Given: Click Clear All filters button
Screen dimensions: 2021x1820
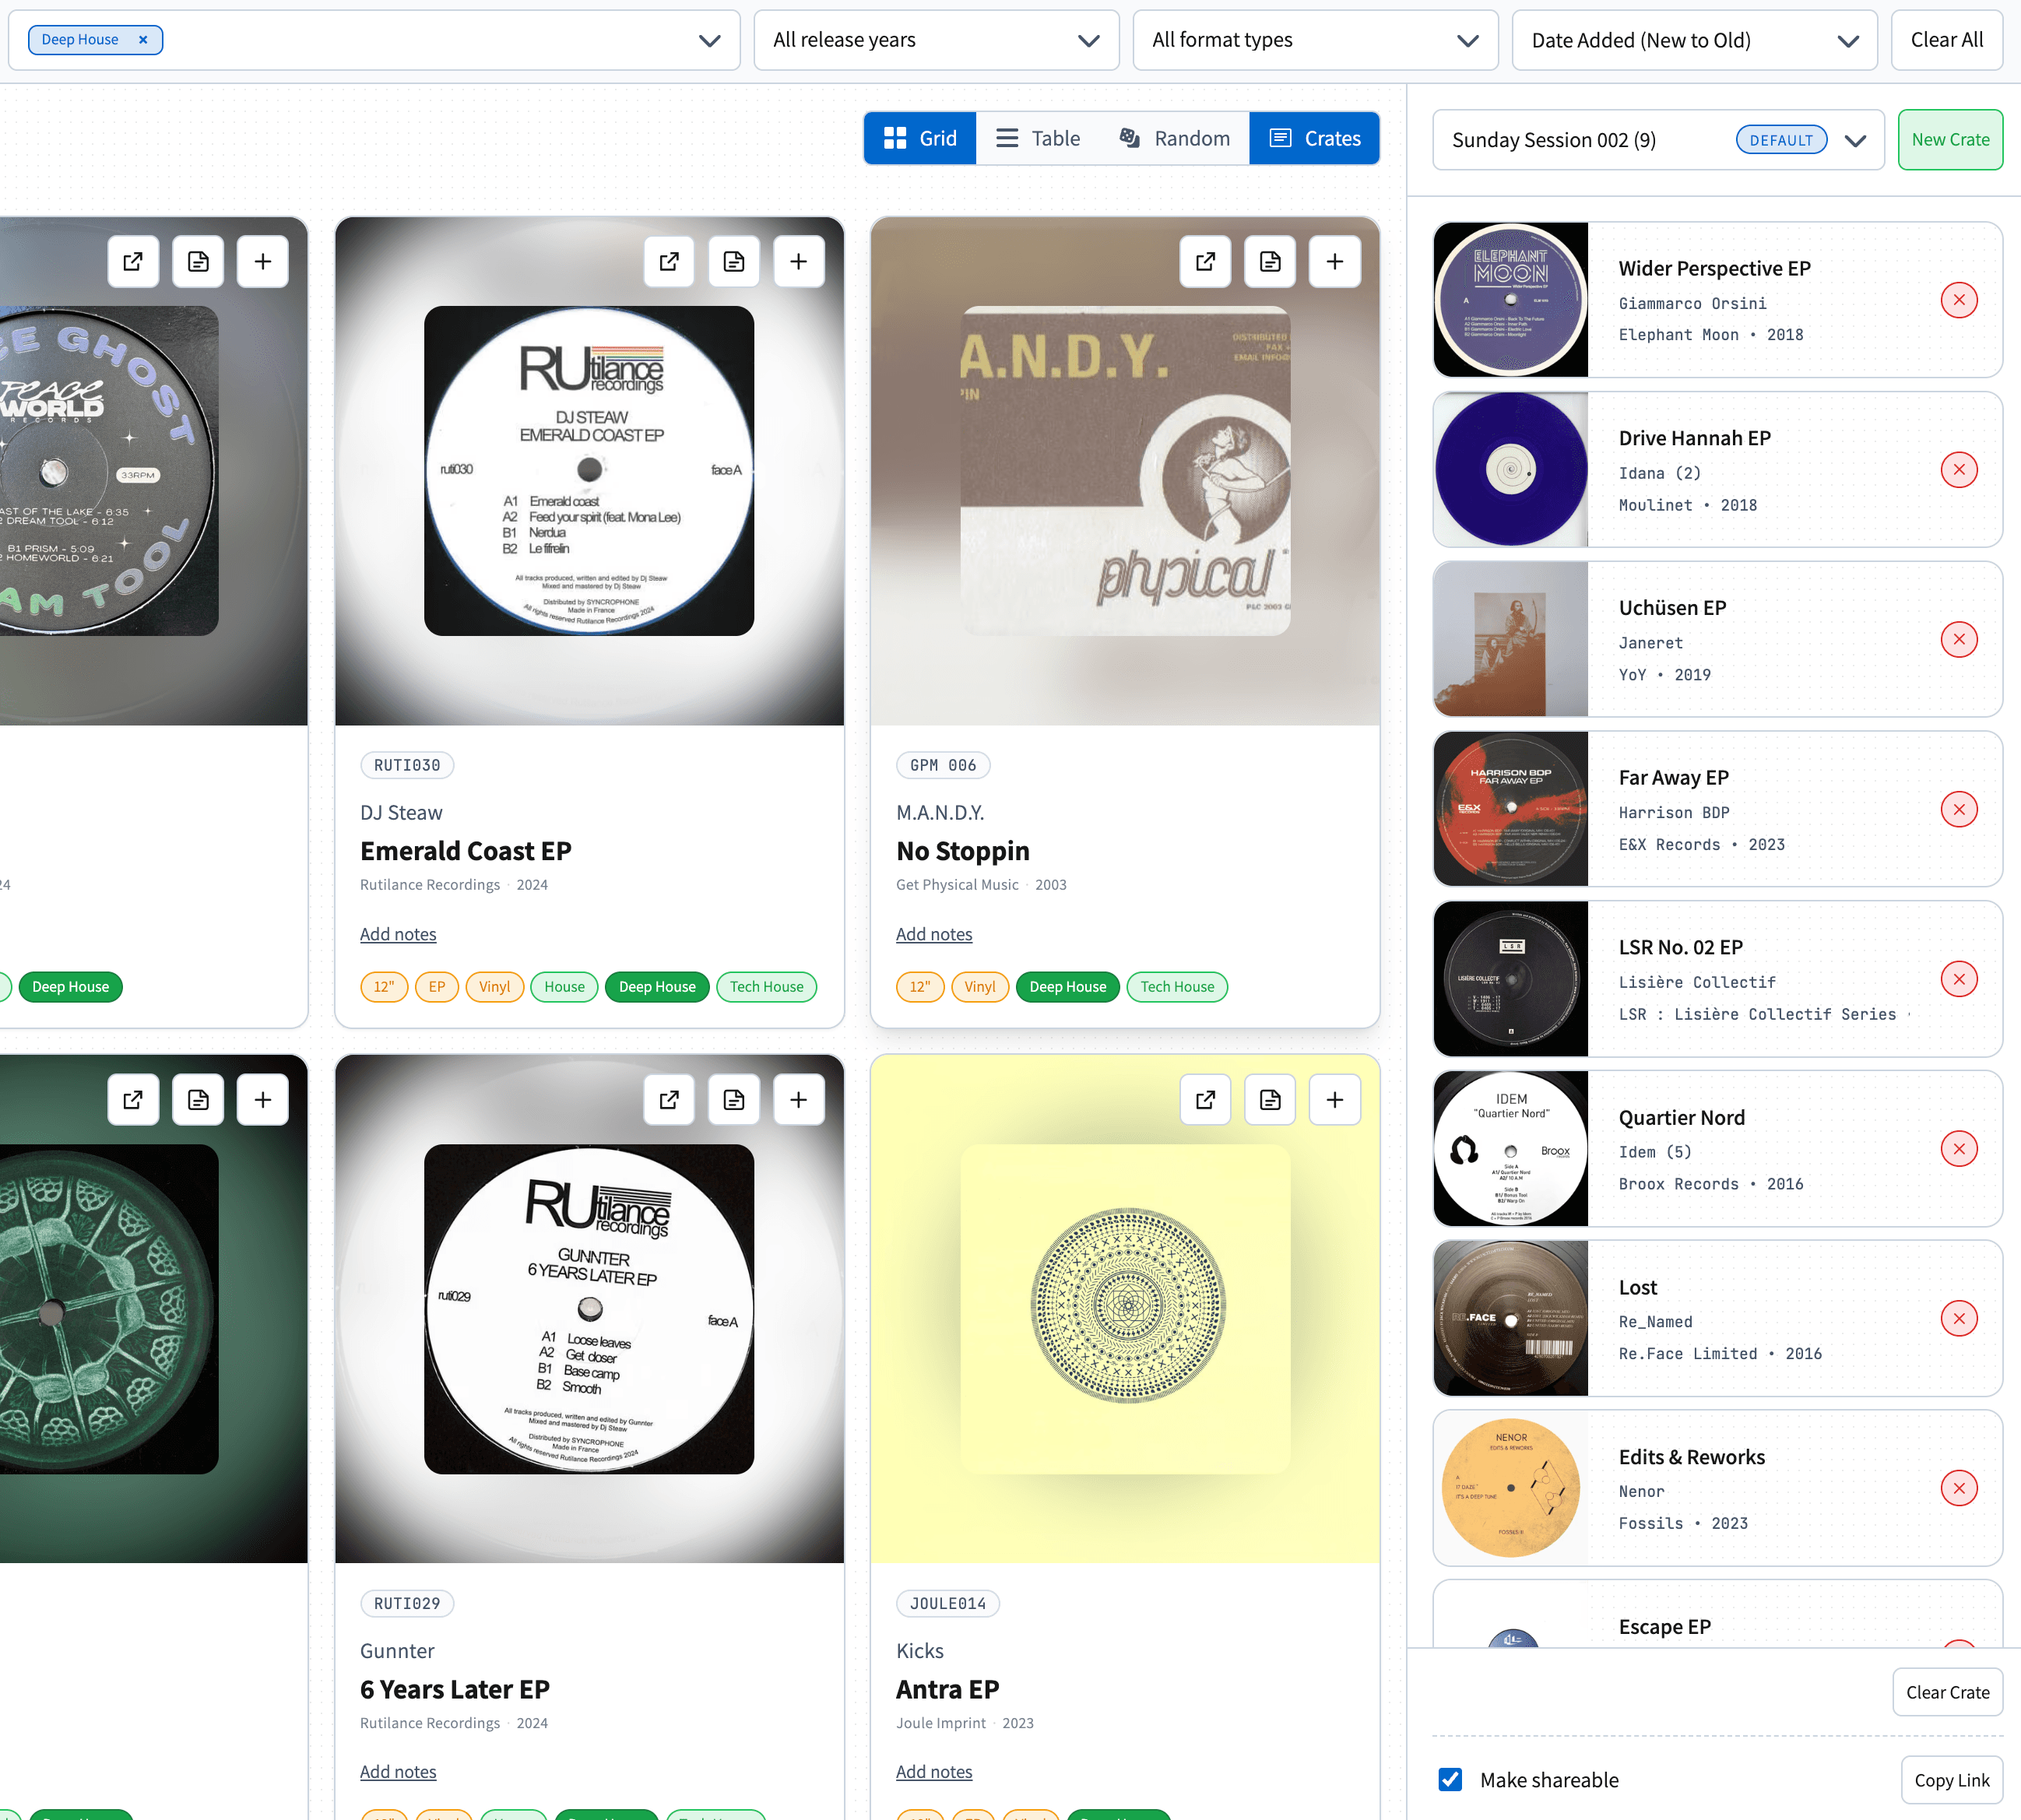Looking at the screenshot, I should [1946, 40].
